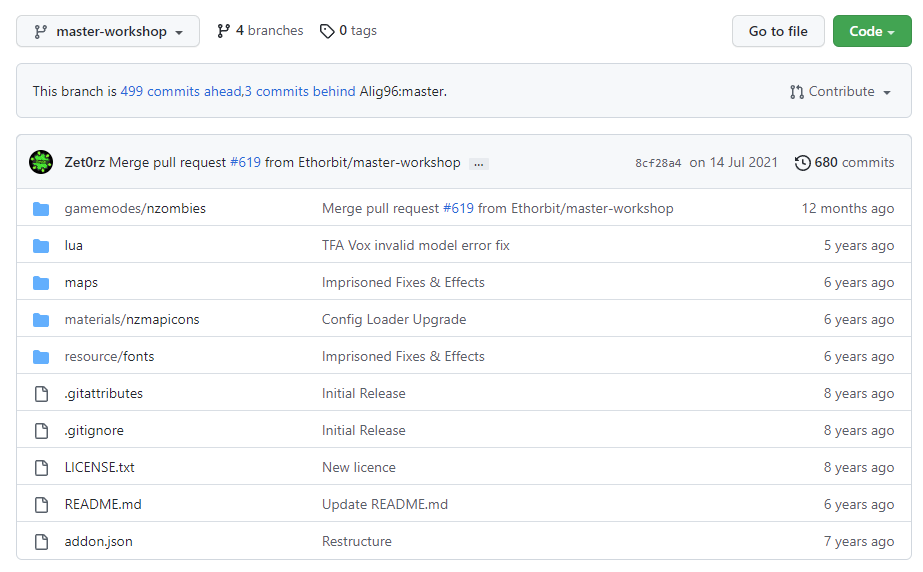Image resolution: width=923 pixels, height=572 pixels.
Task: Click the .gitattributes file icon
Action: [41, 394]
